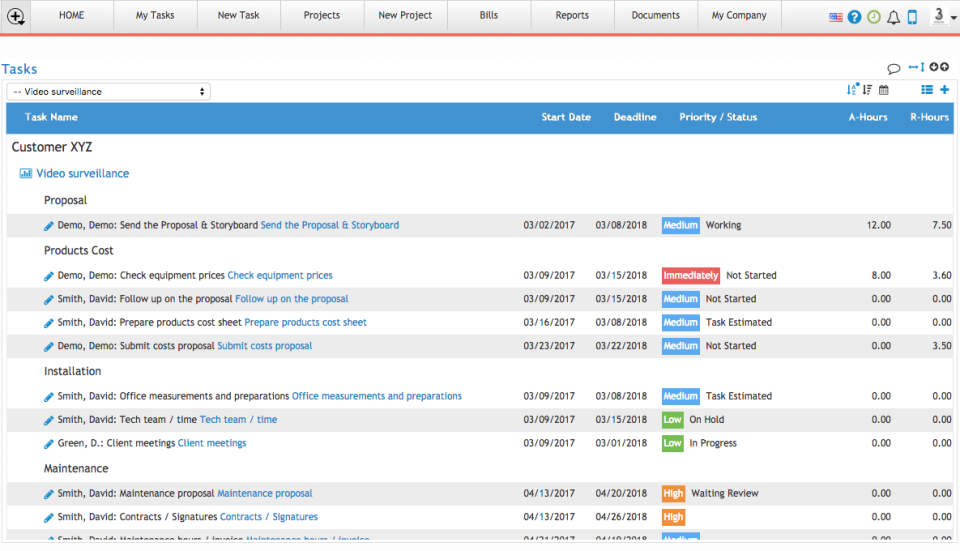The image size is (960, 551).
Task: Click the blue mobile phone icon
Action: pos(912,17)
